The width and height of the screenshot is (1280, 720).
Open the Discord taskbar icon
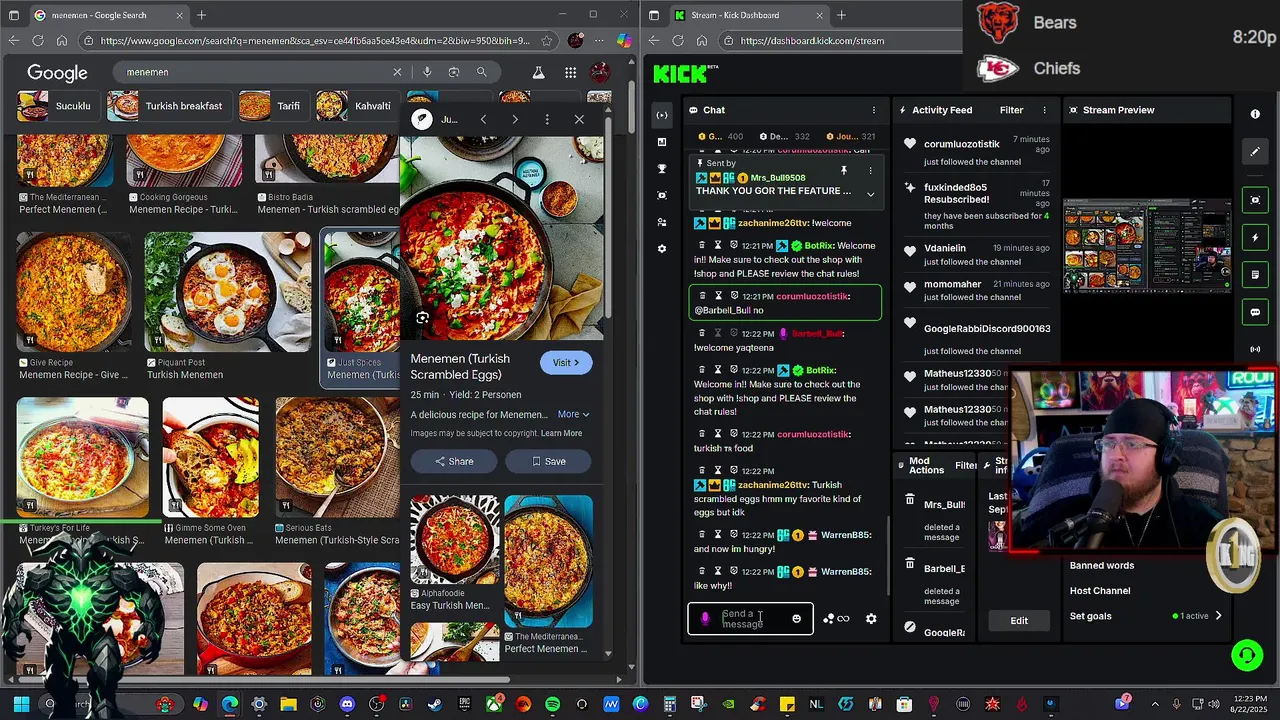(x=347, y=704)
